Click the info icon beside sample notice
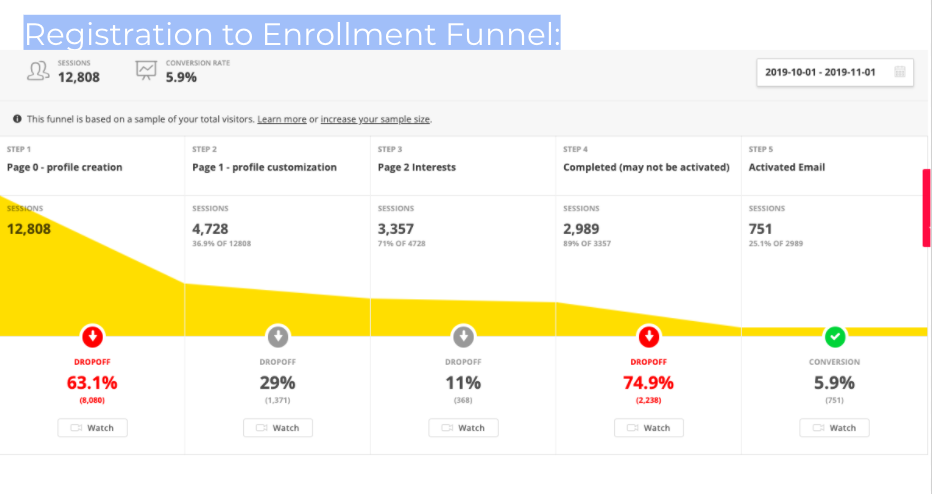Viewport: 932px width, 494px height. pyautogui.click(x=18, y=119)
